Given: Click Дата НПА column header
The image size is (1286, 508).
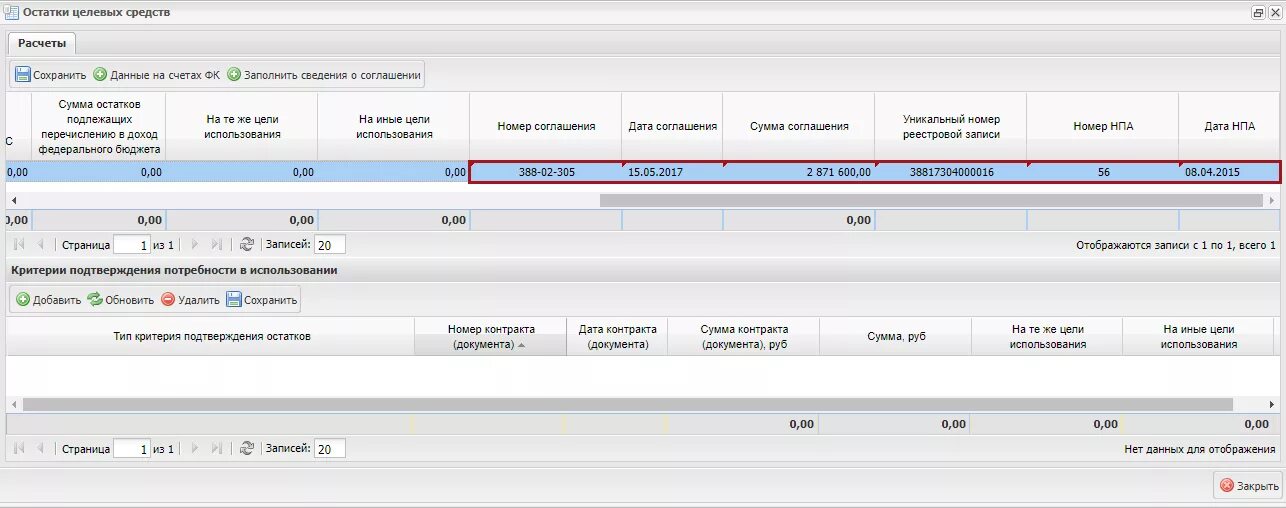Looking at the screenshot, I should pyautogui.click(x=1229, y=126).
